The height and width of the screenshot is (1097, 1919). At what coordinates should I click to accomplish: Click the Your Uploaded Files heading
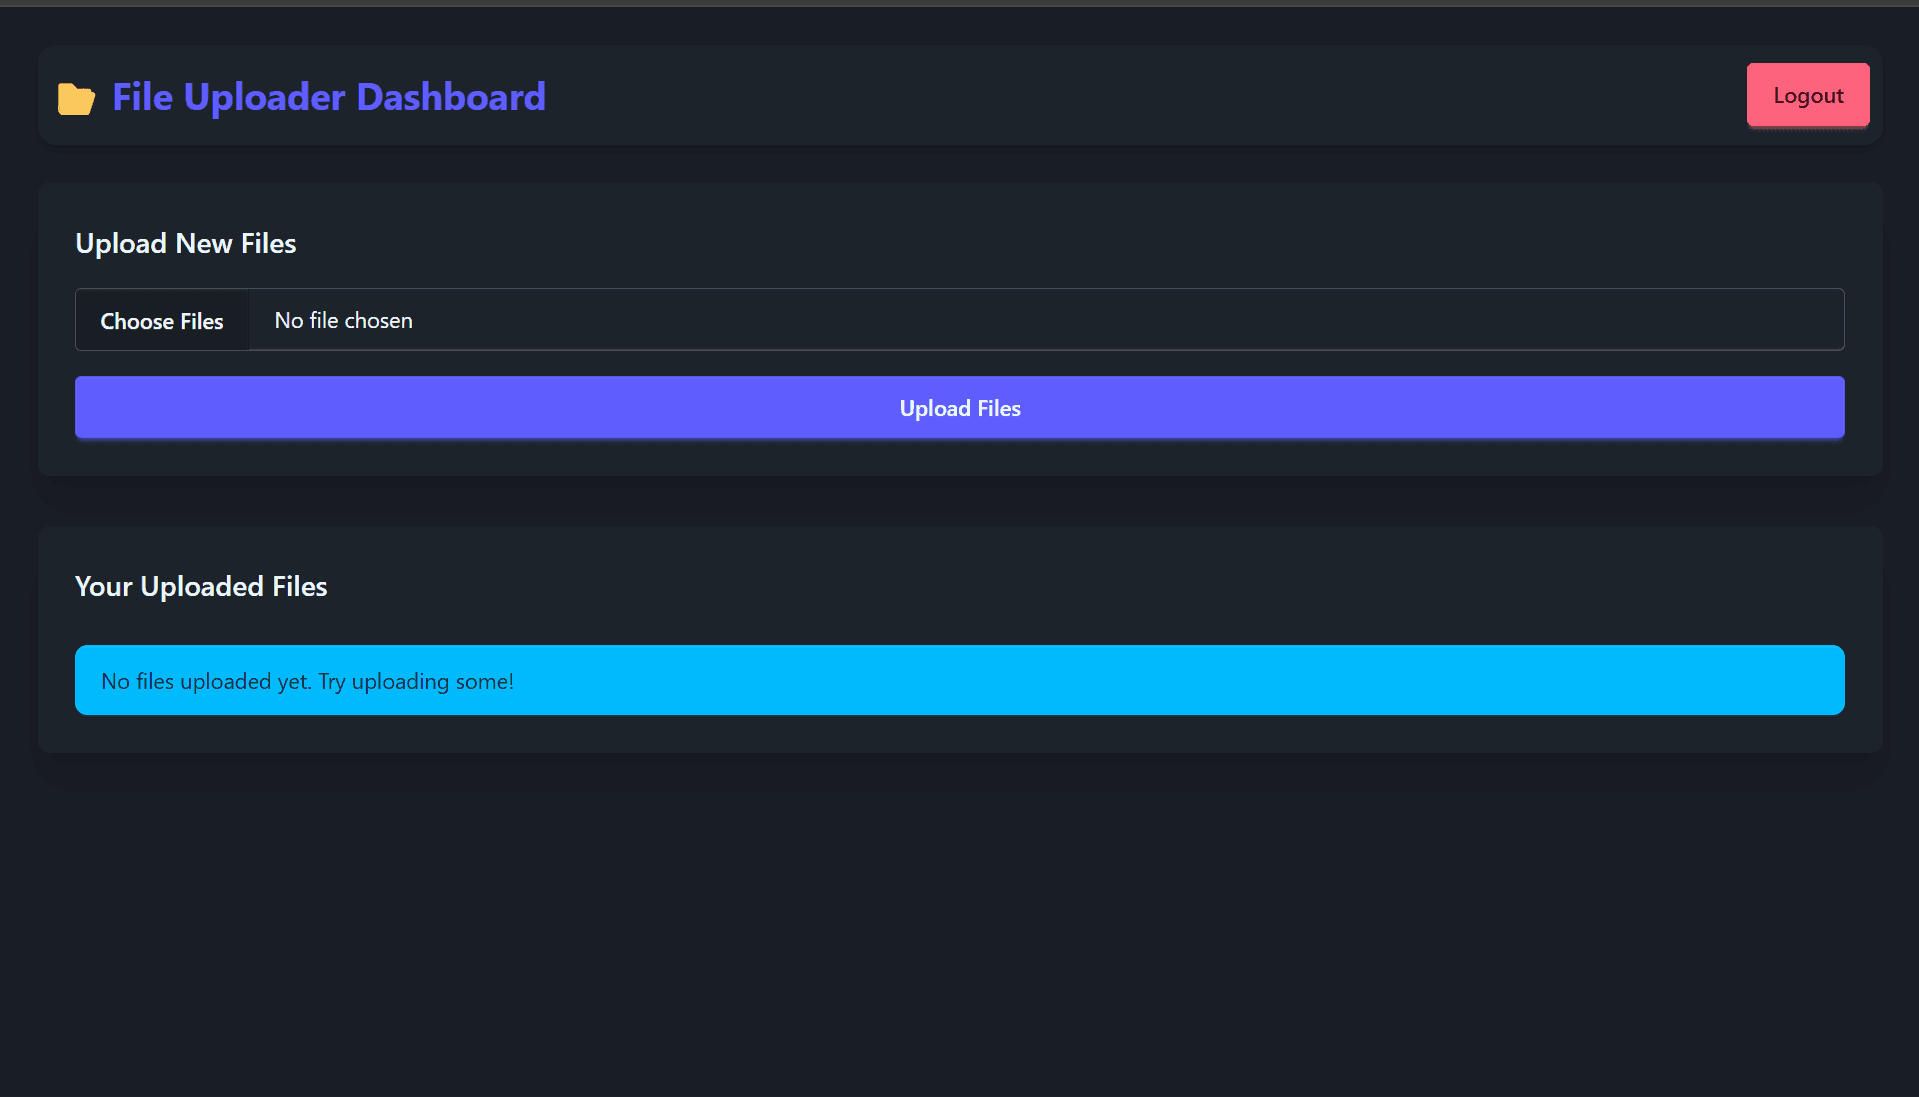point(200,586)
